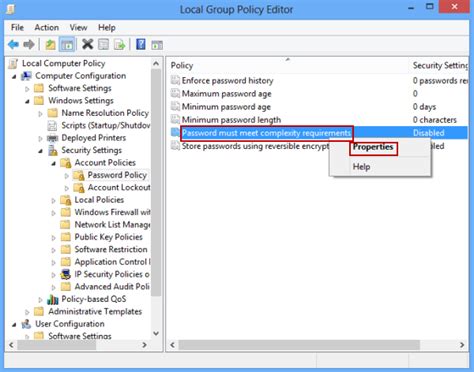474x372 pixels.
Task: Expand the Policy-based QoS node
Action: 40,300
